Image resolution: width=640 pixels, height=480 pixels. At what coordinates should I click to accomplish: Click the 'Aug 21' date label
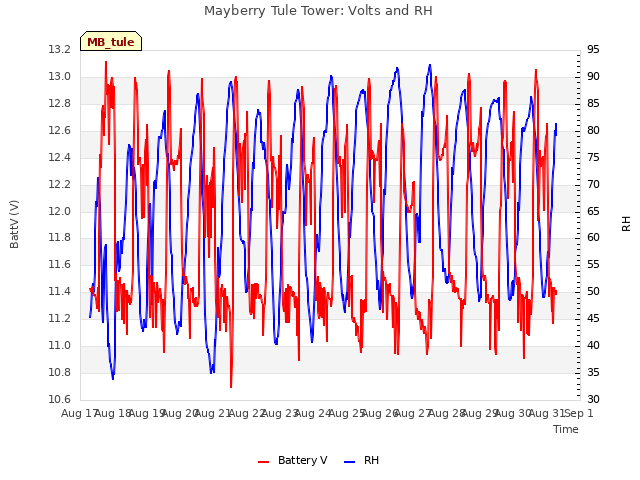click(213, 413)
